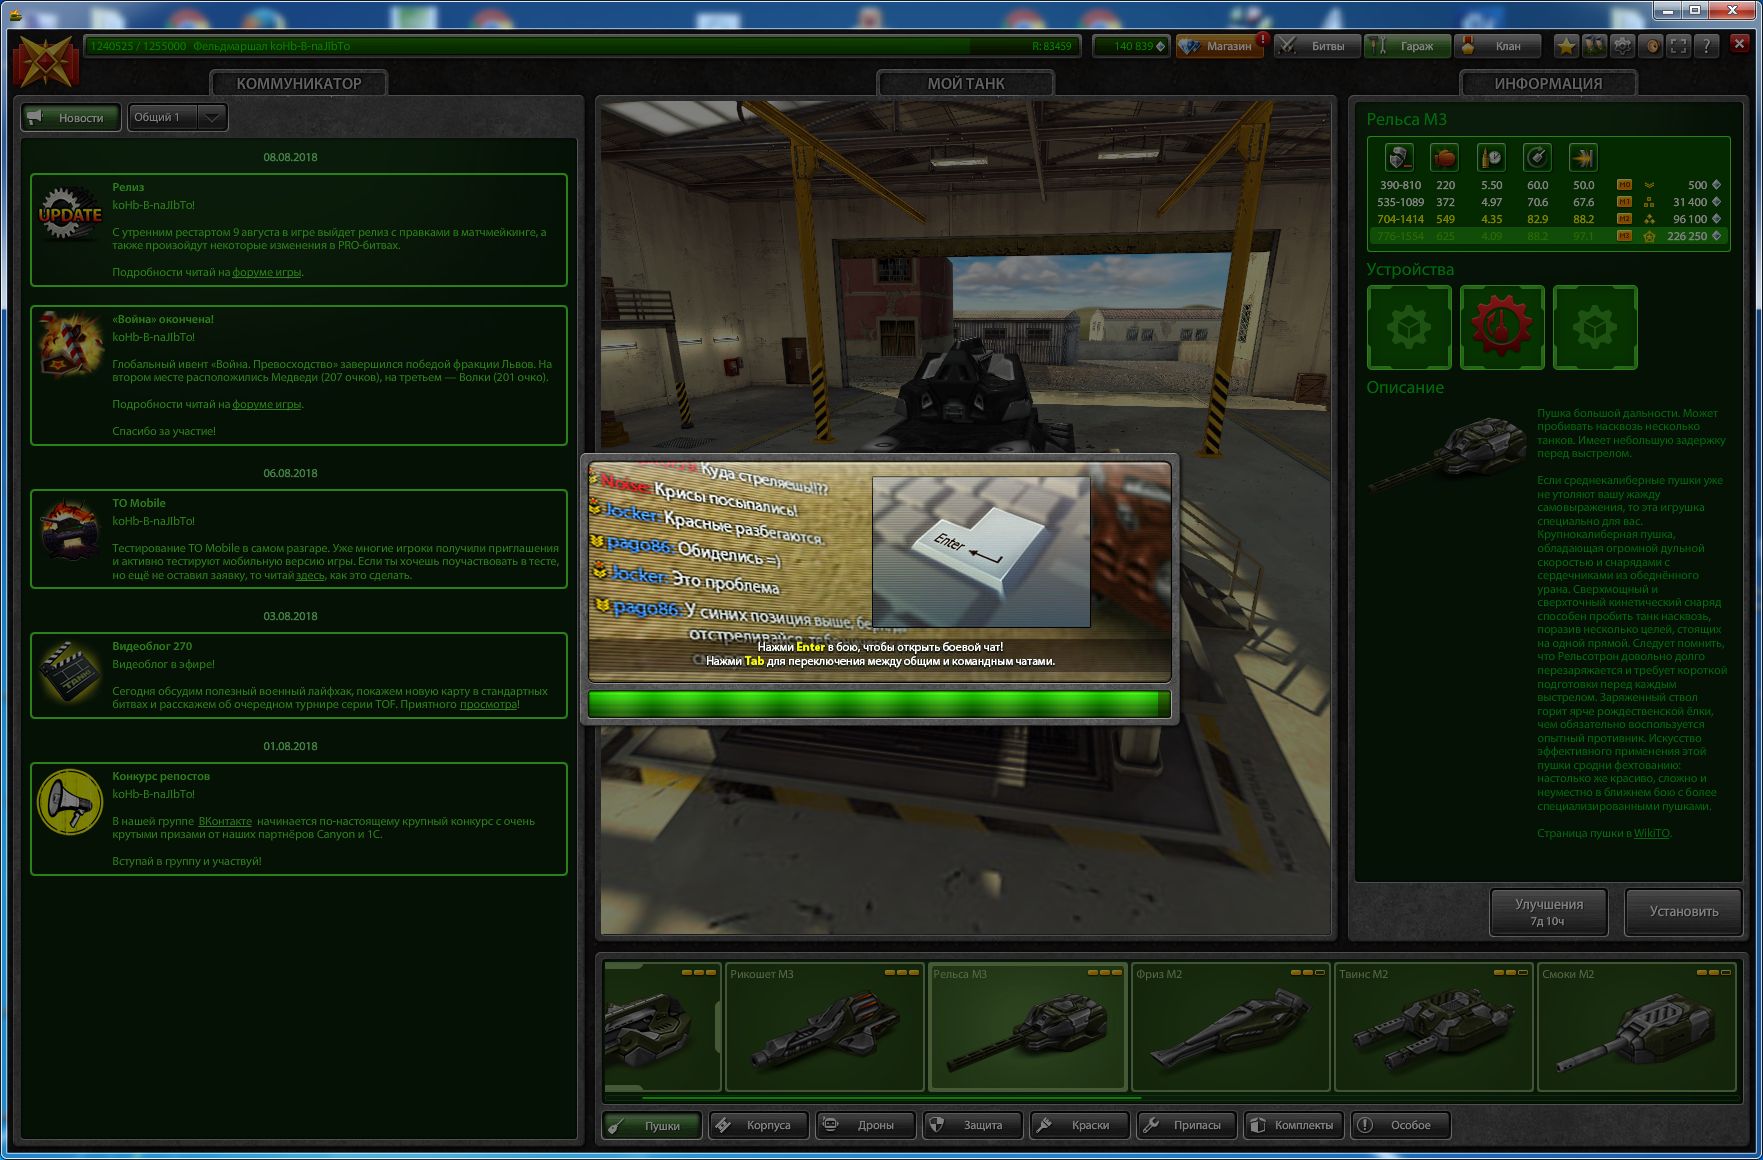Viewport: 1763px width, 1160px height.
Task: Open the star achievements icon
Action: pos(1566,46)
